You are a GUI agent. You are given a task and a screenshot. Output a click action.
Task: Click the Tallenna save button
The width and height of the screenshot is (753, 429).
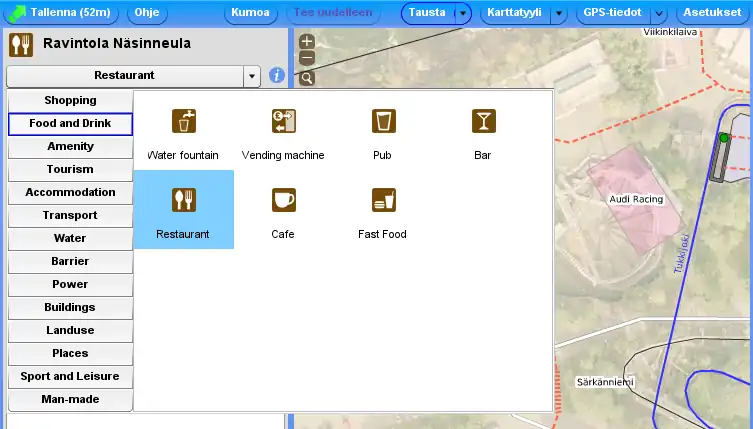62,14
